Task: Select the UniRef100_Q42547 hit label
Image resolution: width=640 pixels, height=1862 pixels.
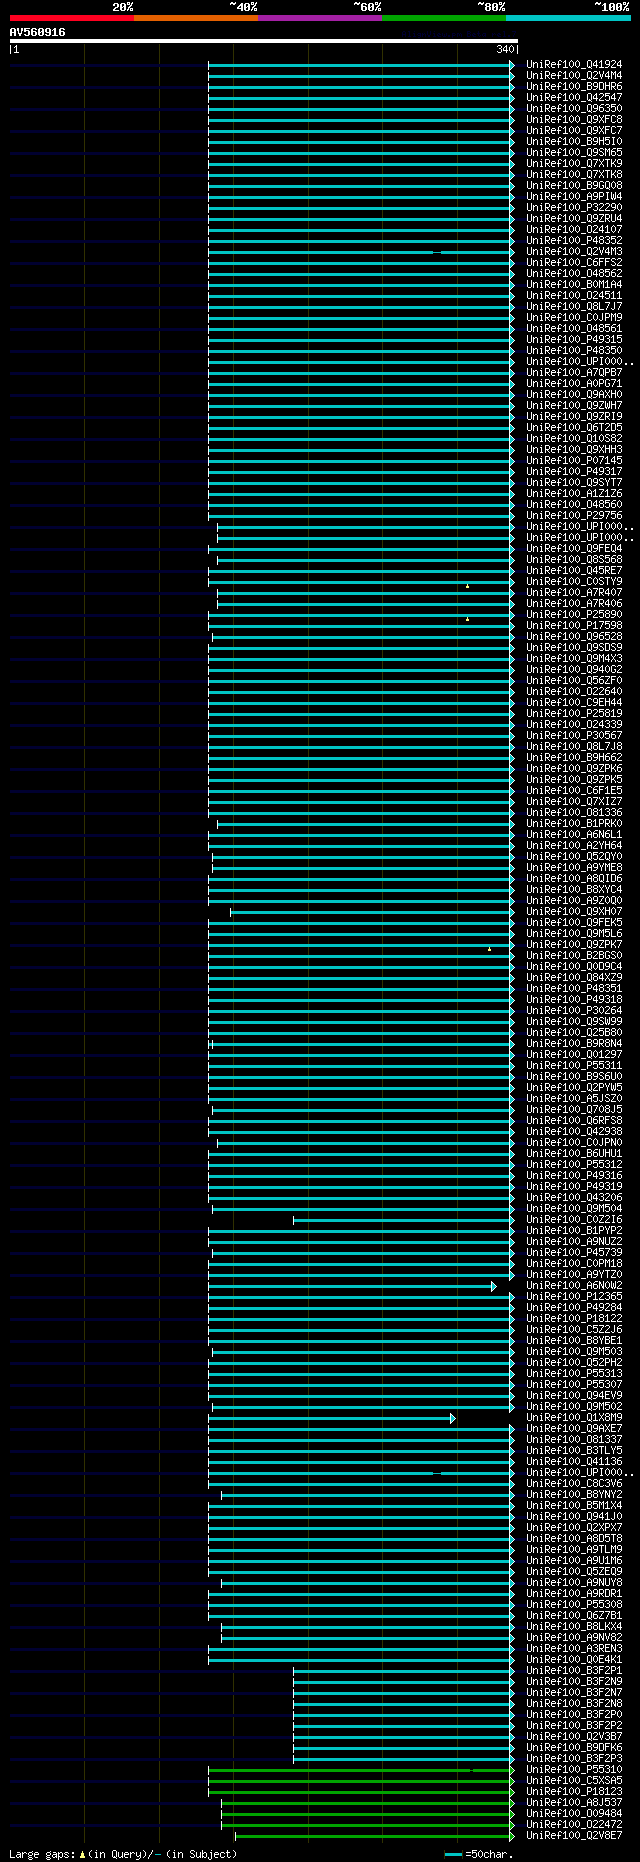Action: pos(574,97)
